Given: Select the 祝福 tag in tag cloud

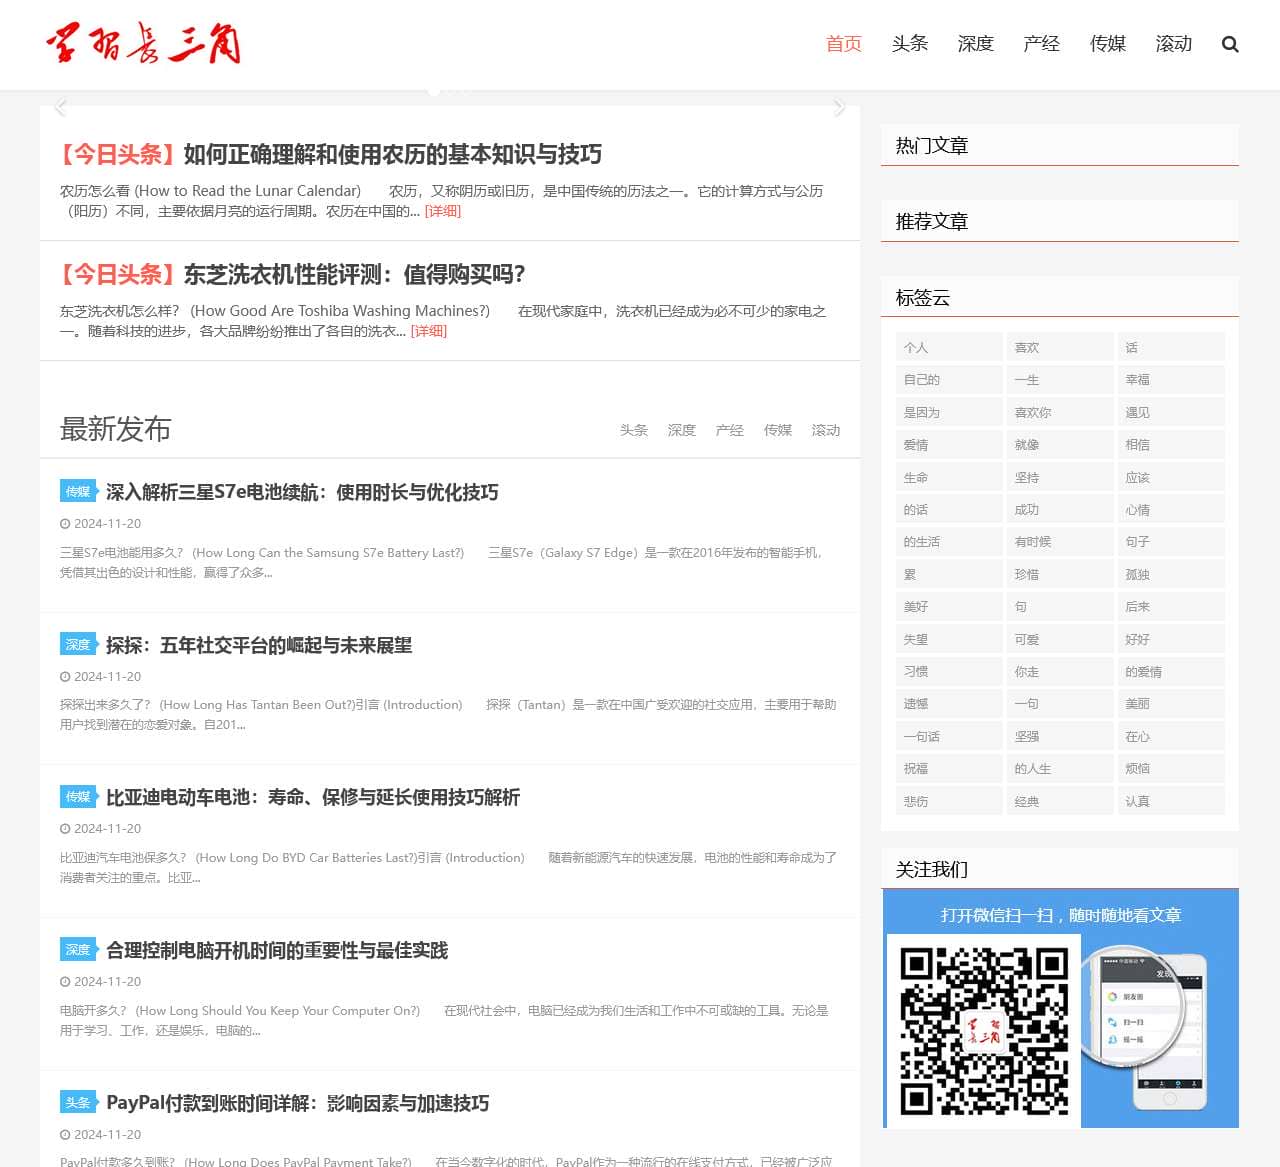Looking at the screenshot, I should 949,768.
